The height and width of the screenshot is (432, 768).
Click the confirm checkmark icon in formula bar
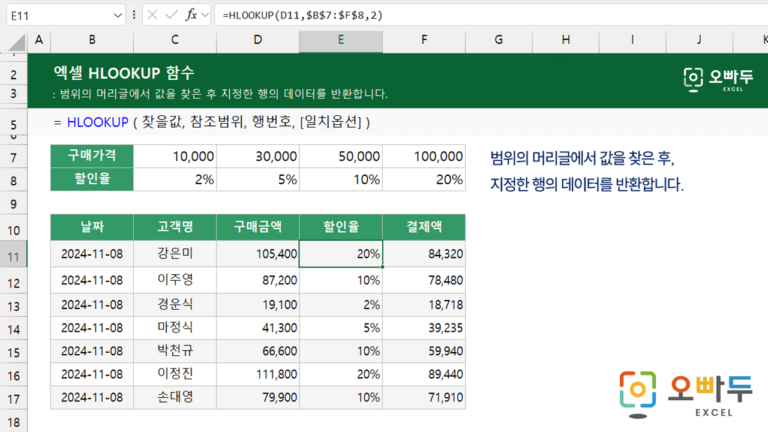click(x=171, y=15)
